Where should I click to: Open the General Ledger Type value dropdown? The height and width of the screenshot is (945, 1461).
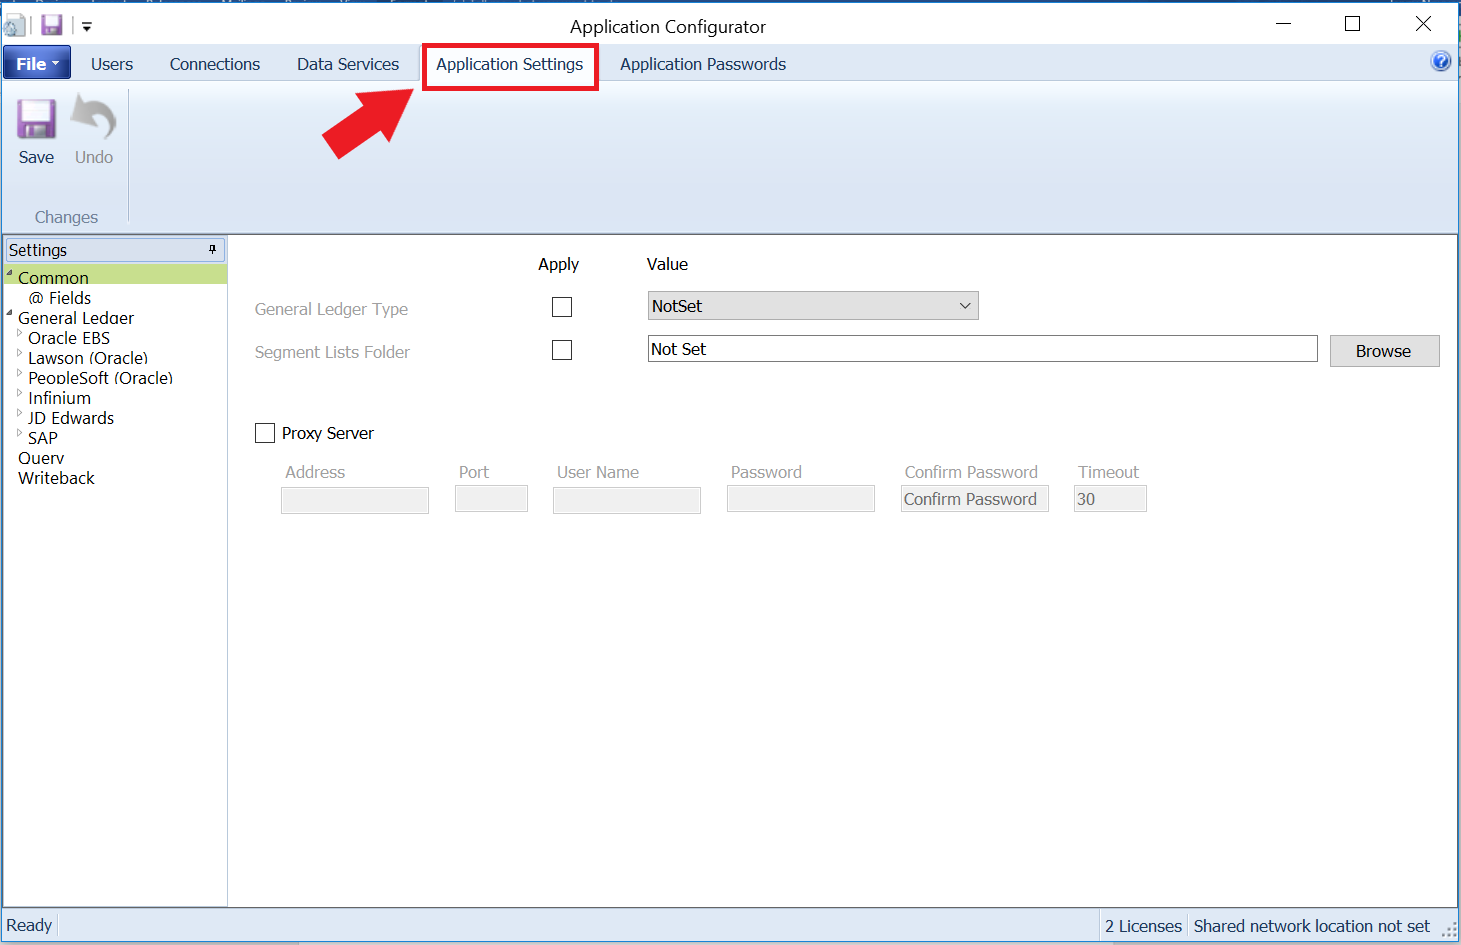coord(964,305)
